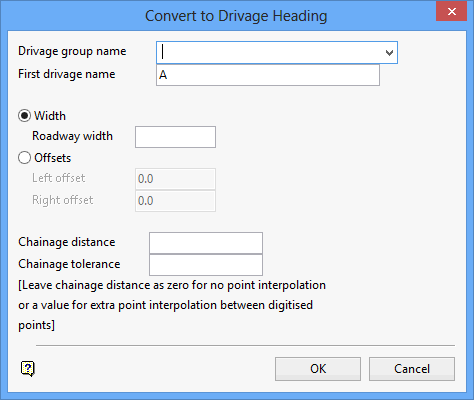Click the Right offset value field

[x=175, y=201]
